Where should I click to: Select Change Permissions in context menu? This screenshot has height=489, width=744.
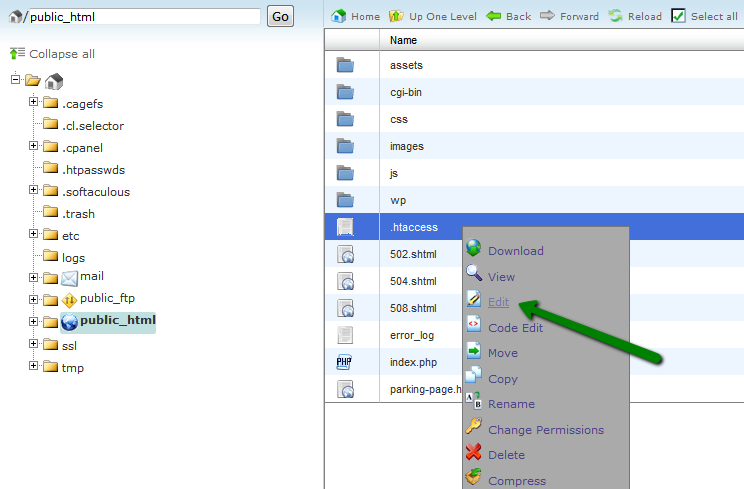(x=545, y=430)
